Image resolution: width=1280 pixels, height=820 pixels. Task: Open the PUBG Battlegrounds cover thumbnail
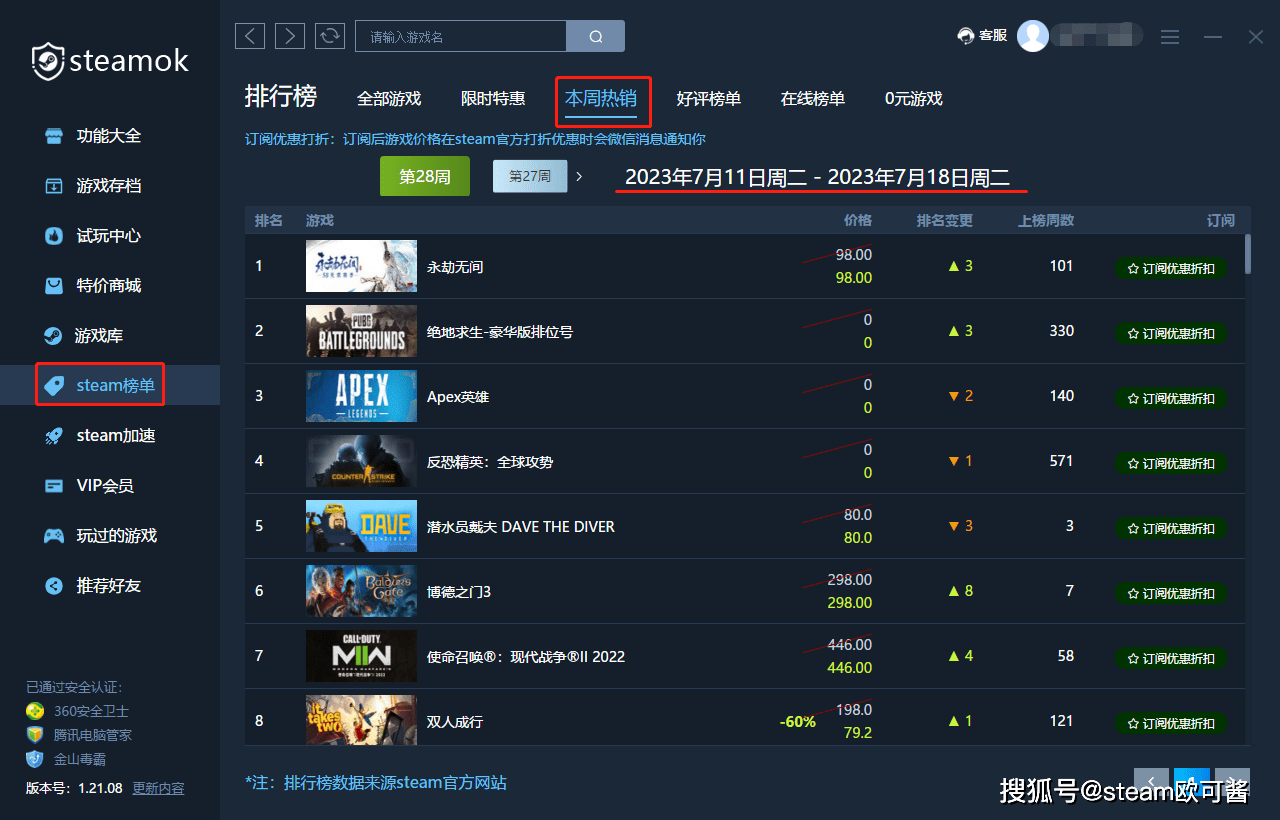click(361, 331)
